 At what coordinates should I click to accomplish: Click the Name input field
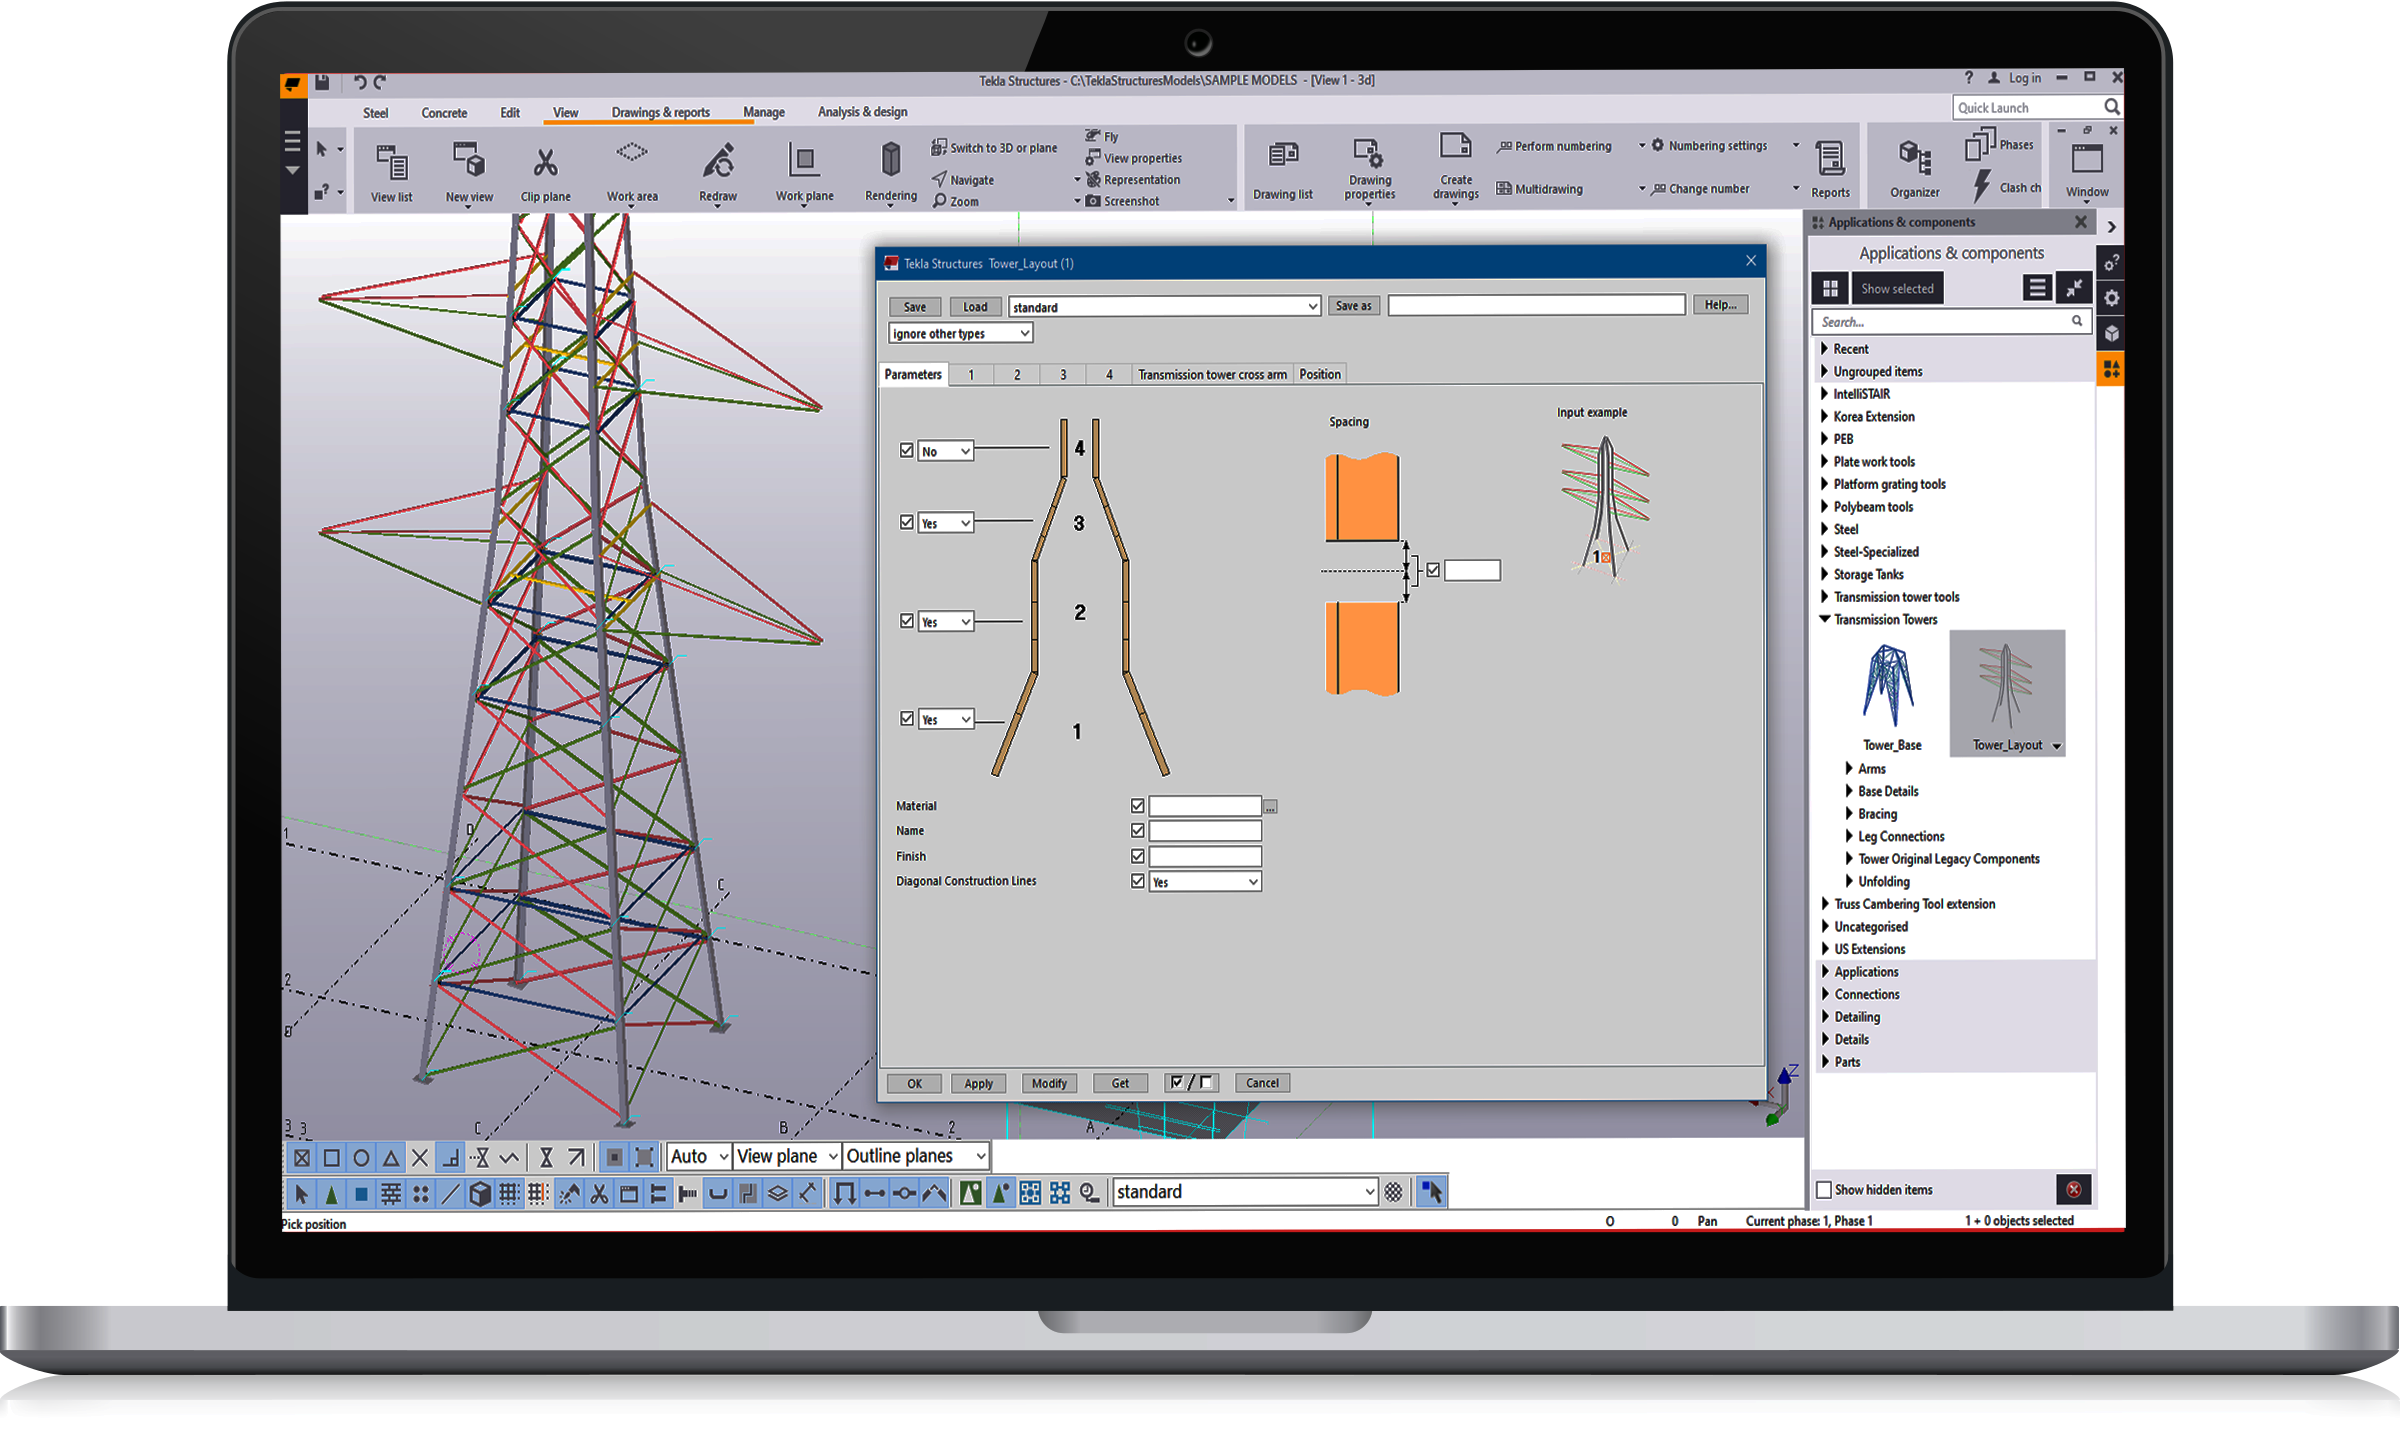click(x=1204, y=831)
